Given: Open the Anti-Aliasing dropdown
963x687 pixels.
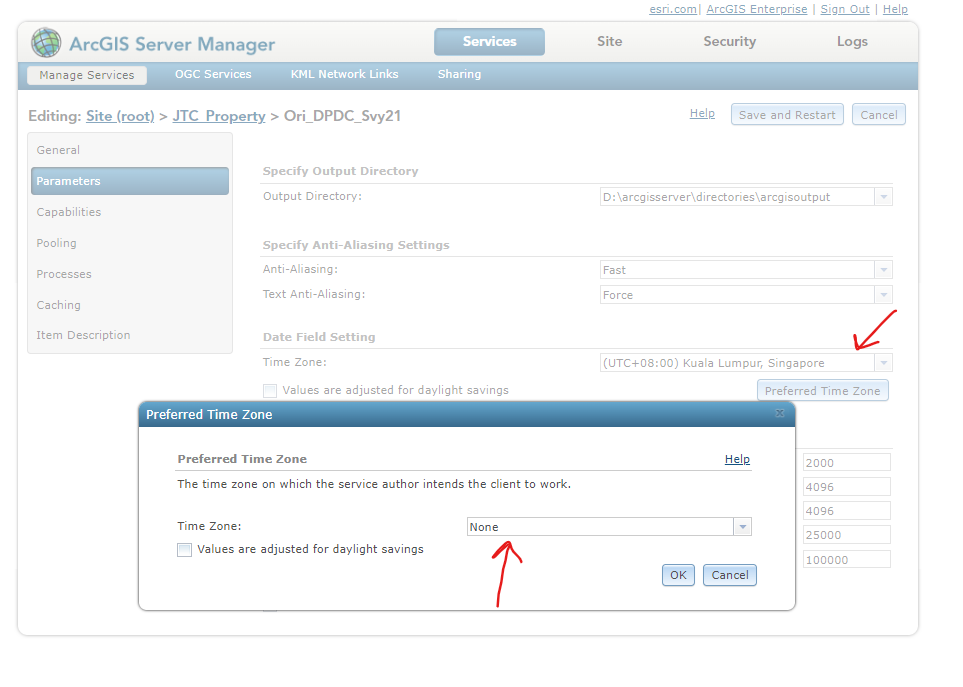Looking at the screenshot, I should click(882, 269).
